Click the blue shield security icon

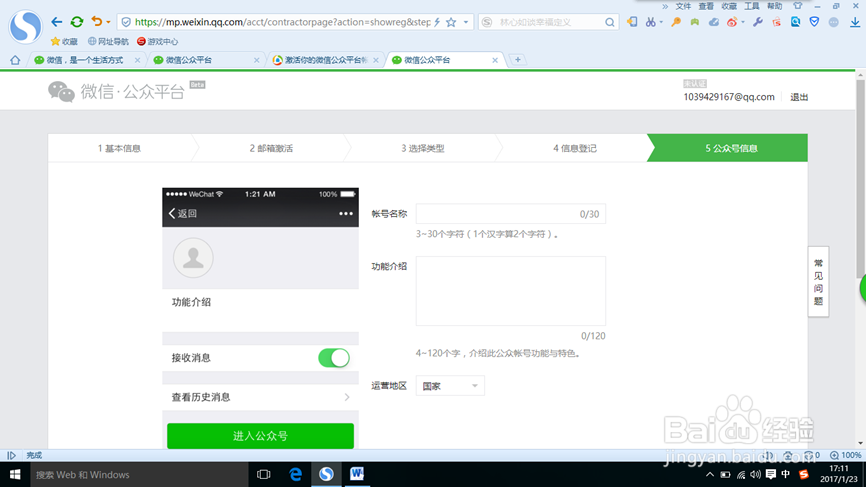[814, 22]
